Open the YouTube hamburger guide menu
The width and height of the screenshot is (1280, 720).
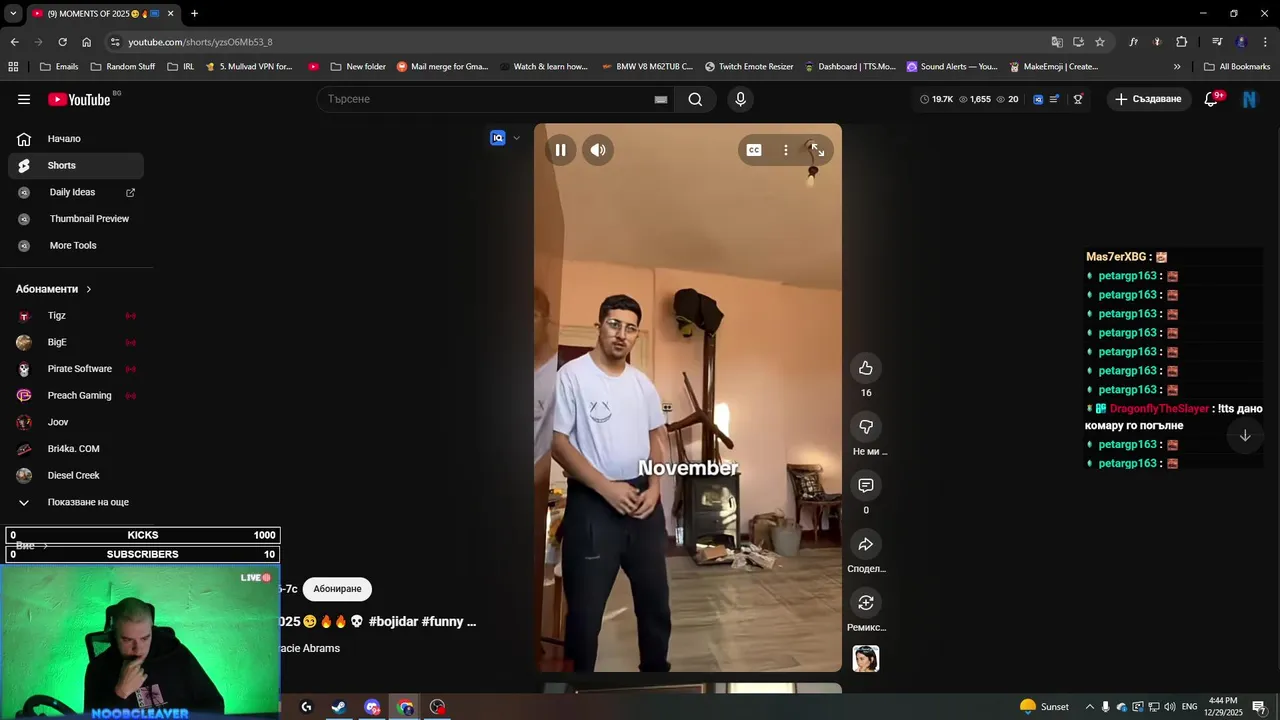(x=24, y=99)
